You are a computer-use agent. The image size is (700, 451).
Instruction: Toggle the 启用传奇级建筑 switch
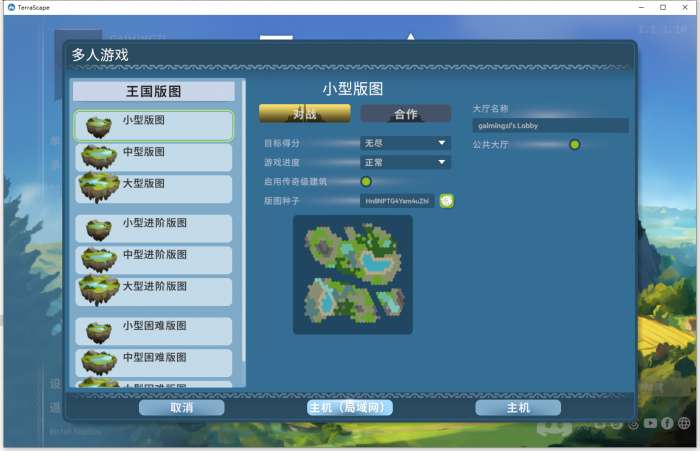[366, 181]
